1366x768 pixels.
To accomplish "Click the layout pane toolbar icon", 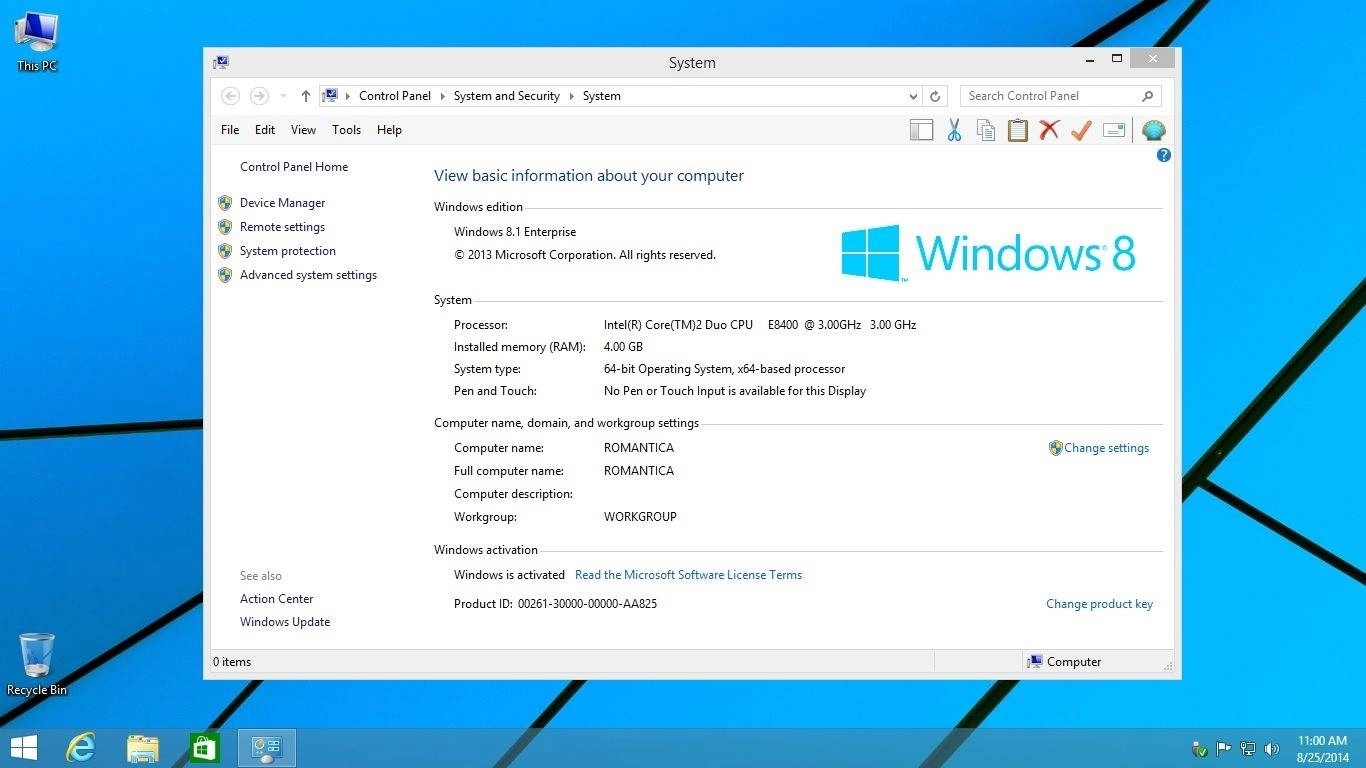I will tap(921, 130).
